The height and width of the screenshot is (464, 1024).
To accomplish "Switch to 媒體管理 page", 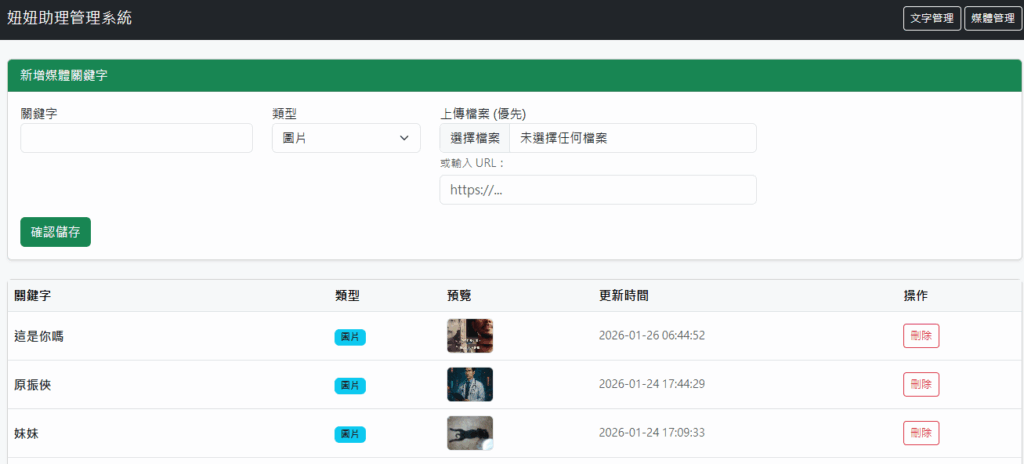I will coord(993,19).
